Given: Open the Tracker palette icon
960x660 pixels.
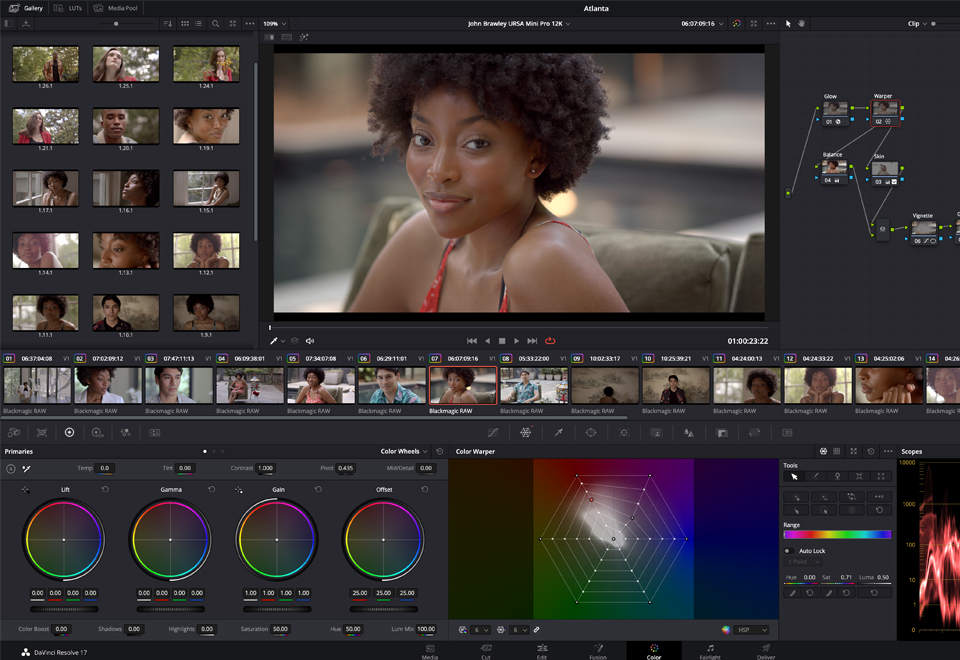Looking at the screenshot, I should tap(624, 433).
